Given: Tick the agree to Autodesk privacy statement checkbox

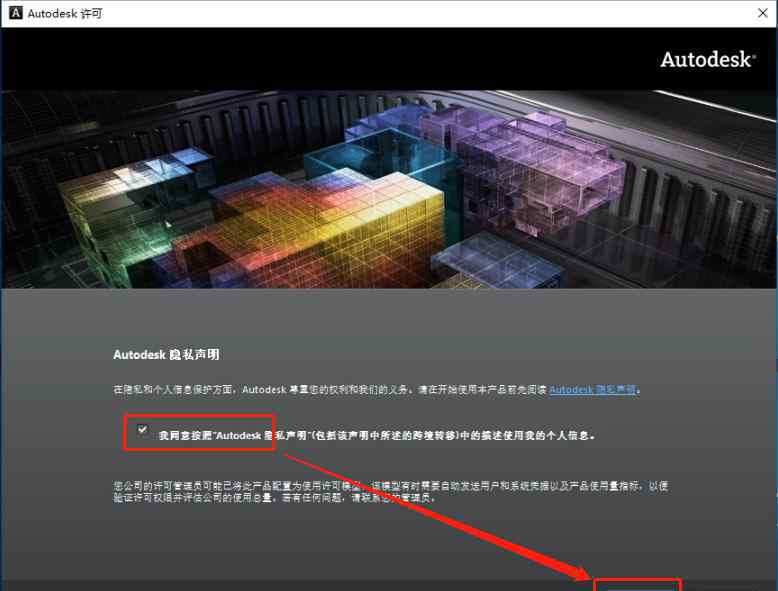Looking at the screenshot, I should tap(142, 429).
